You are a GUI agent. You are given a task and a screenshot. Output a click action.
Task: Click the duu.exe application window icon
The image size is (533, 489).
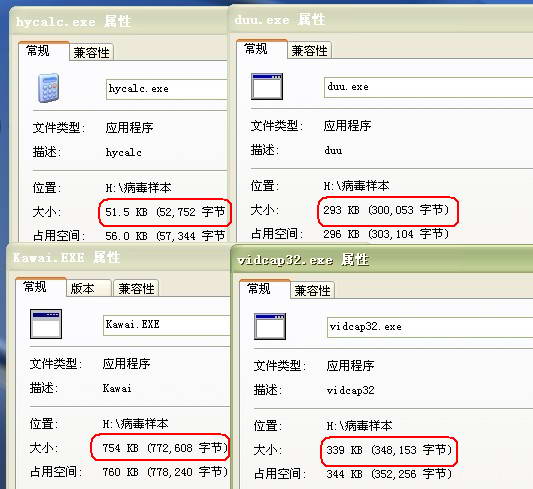(267, 86)
